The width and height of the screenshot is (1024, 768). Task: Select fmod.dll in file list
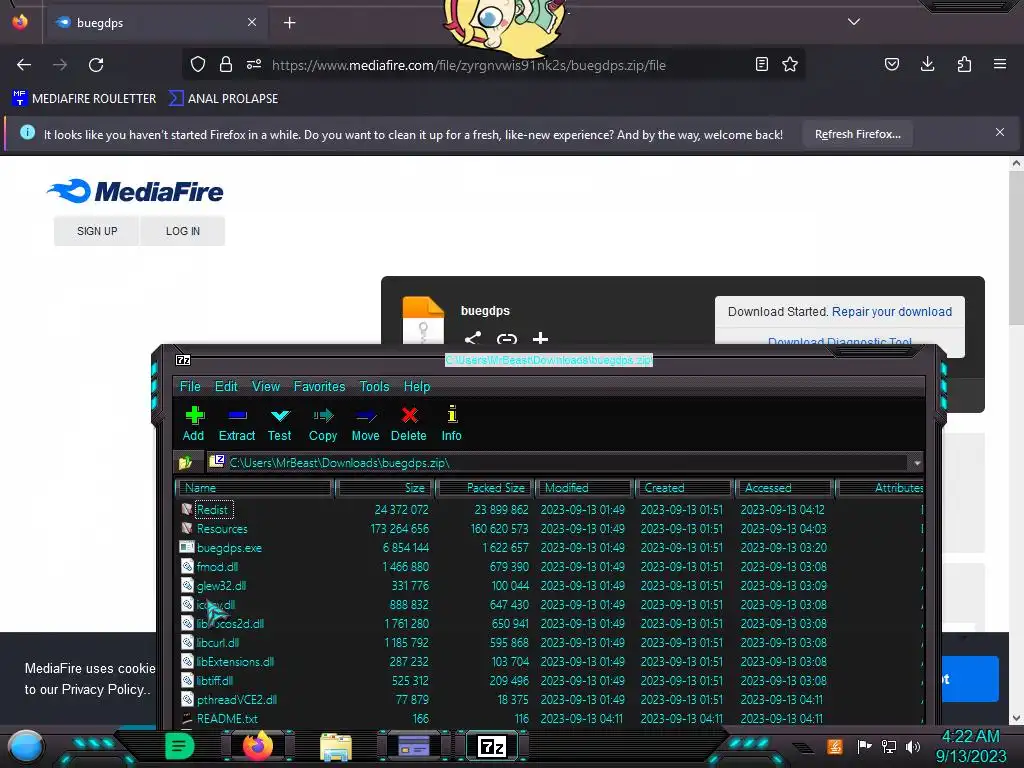pyautogui.click(x=217, y=566)
